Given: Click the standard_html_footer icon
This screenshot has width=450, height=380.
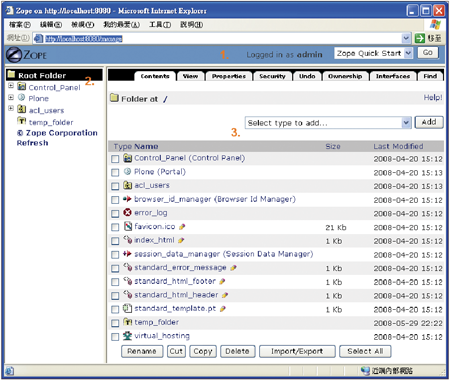Looking at the screenshot, I should pyautogui.click(x=128, y=281).
